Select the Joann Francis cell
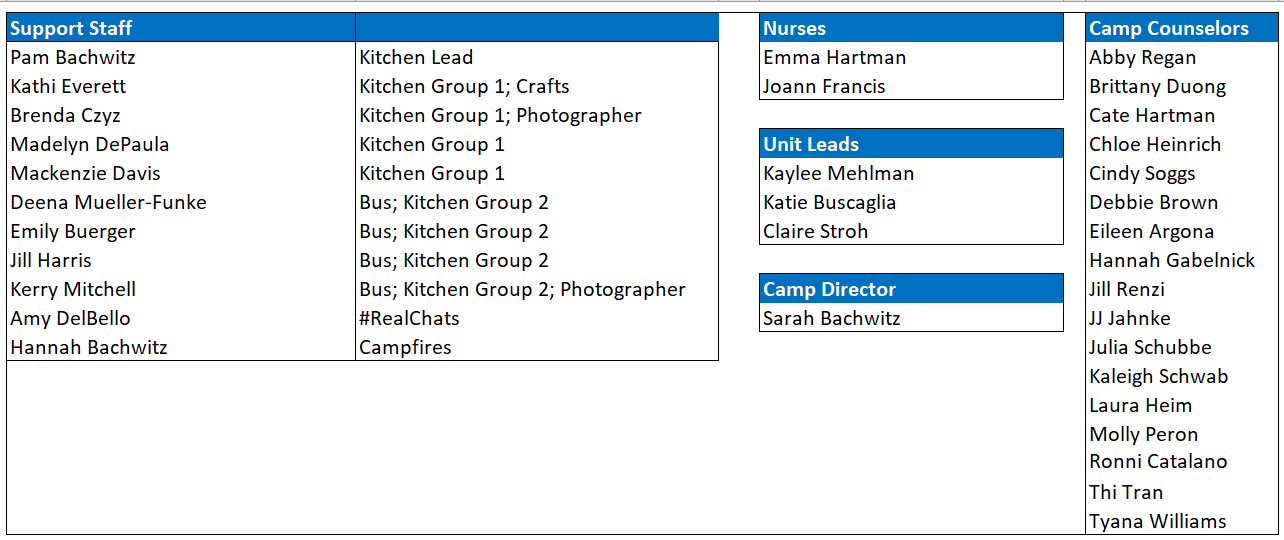This screenshot has height=540, width=1284. pos(911,86)
